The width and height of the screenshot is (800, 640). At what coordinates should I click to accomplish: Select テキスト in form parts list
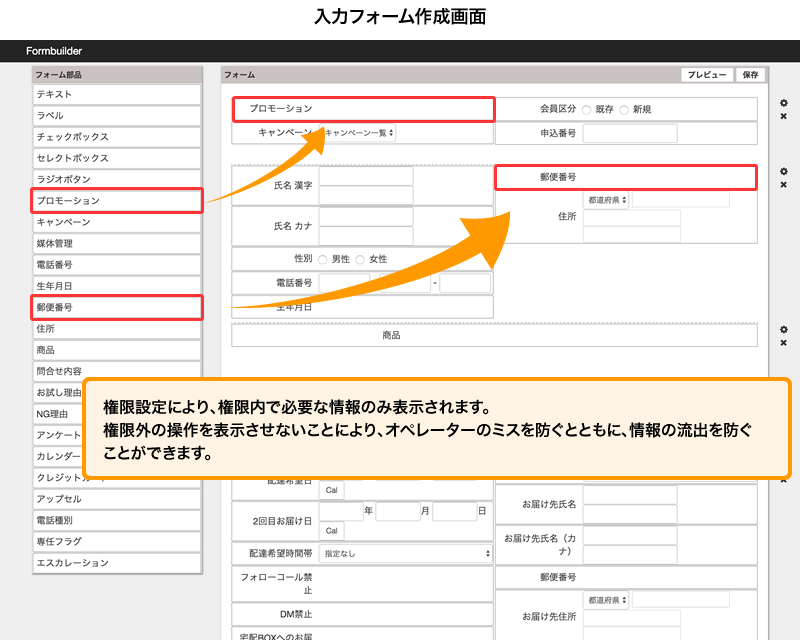[117, 94]
